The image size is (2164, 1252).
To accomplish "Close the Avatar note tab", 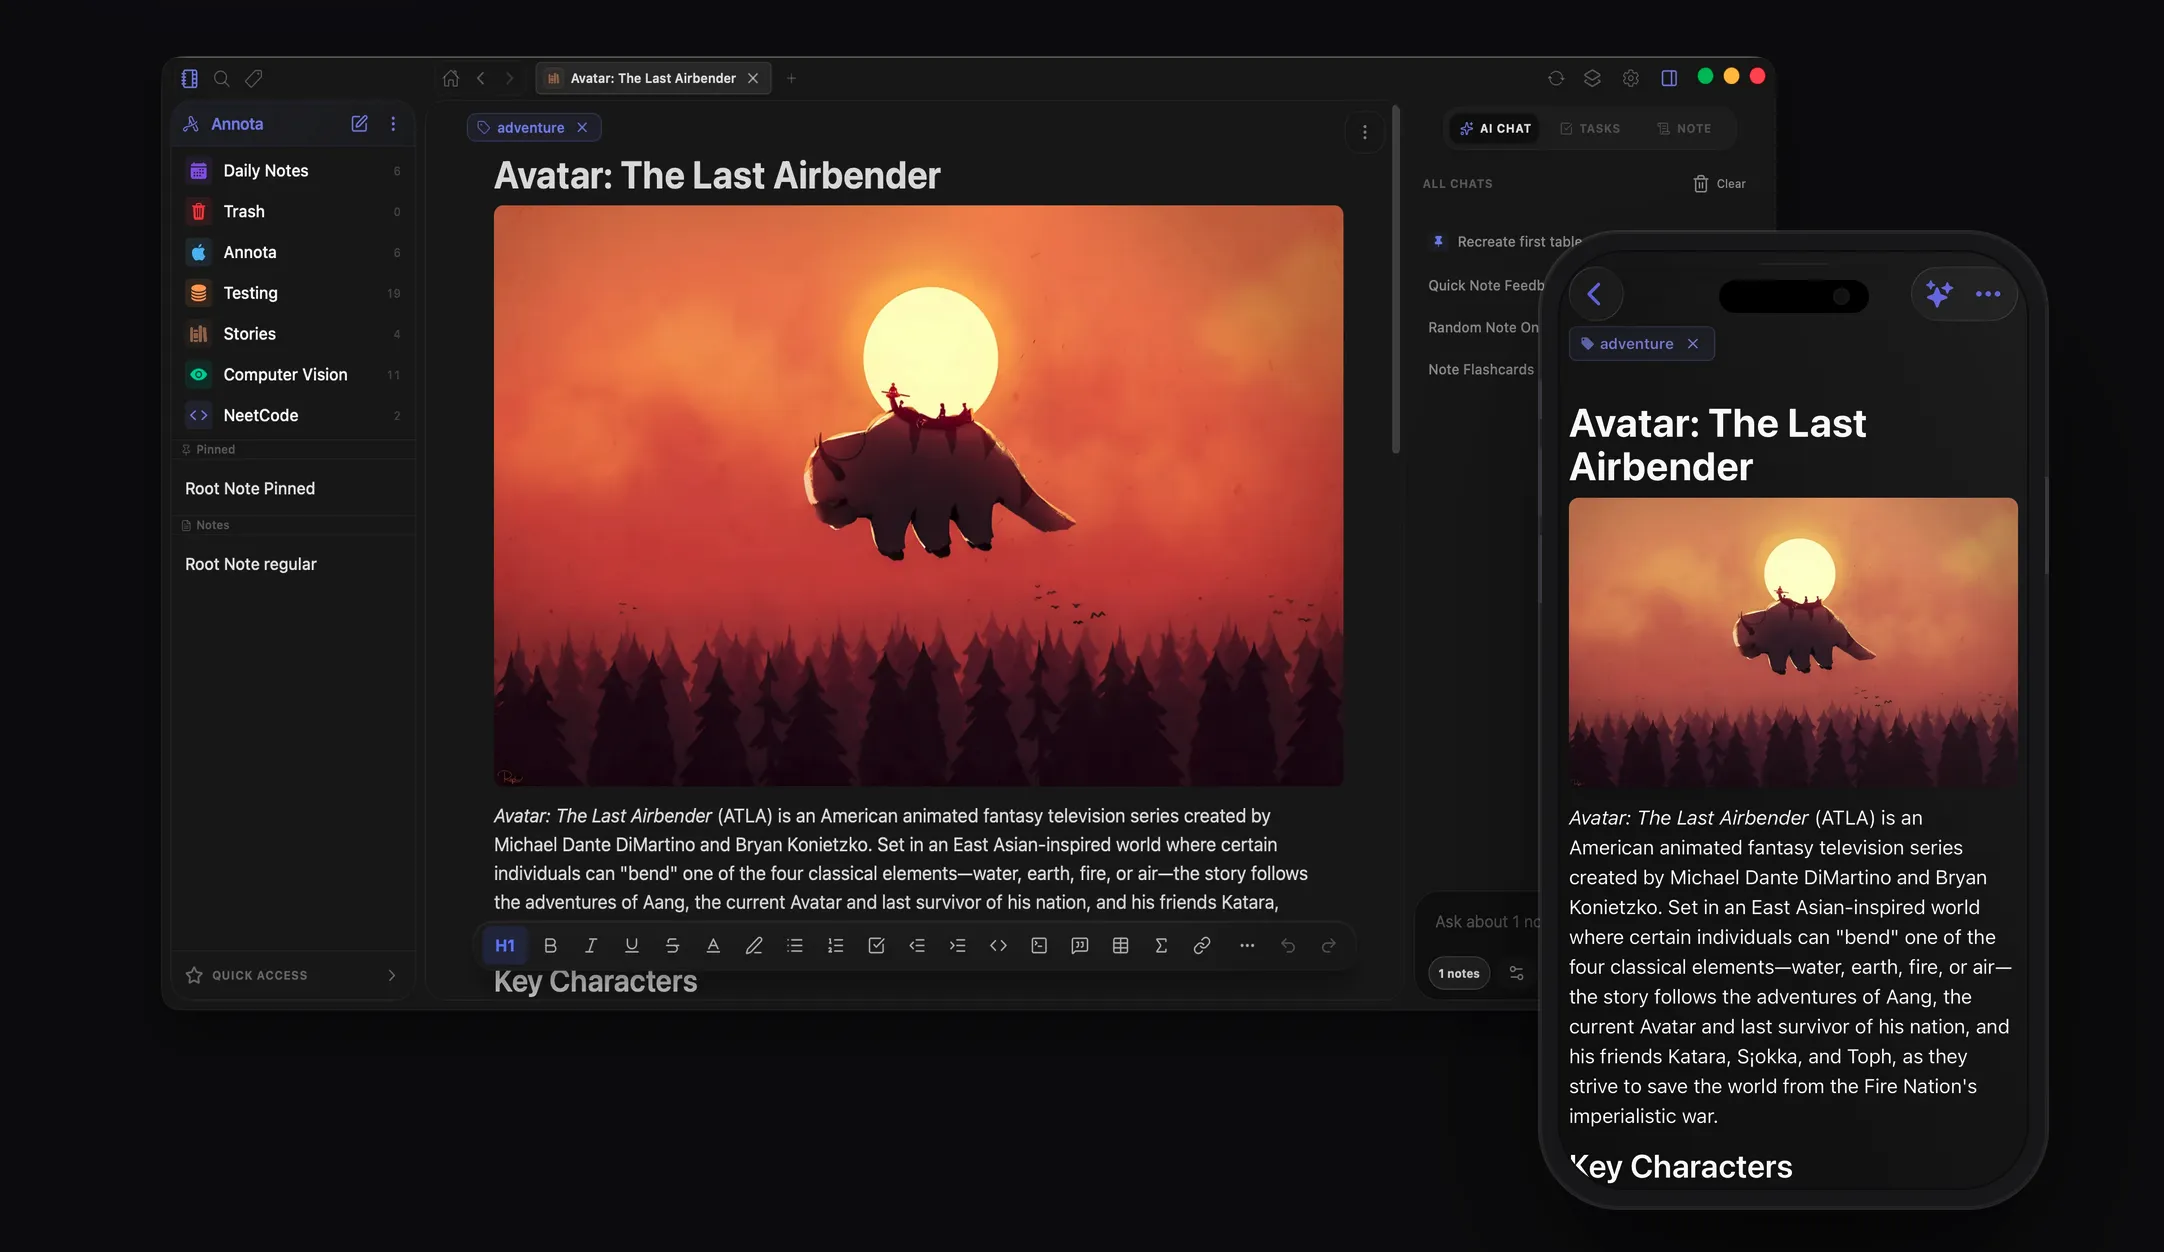I will coord(753,78).
